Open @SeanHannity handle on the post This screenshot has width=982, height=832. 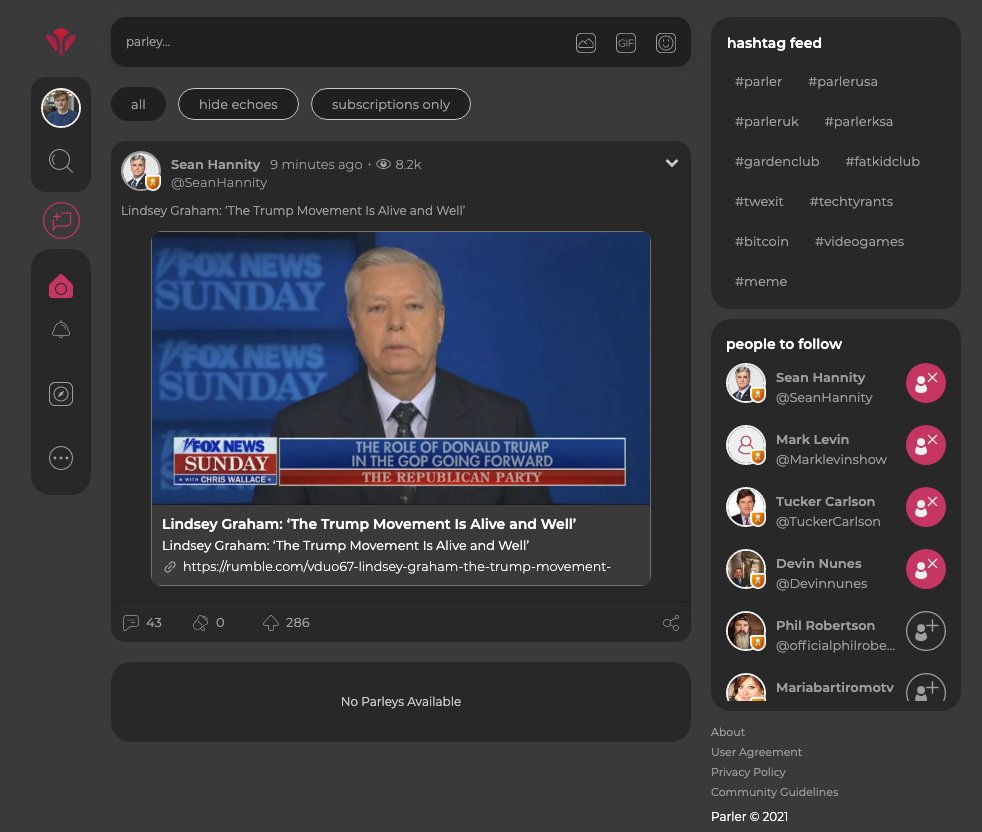[x=219, y=182]
